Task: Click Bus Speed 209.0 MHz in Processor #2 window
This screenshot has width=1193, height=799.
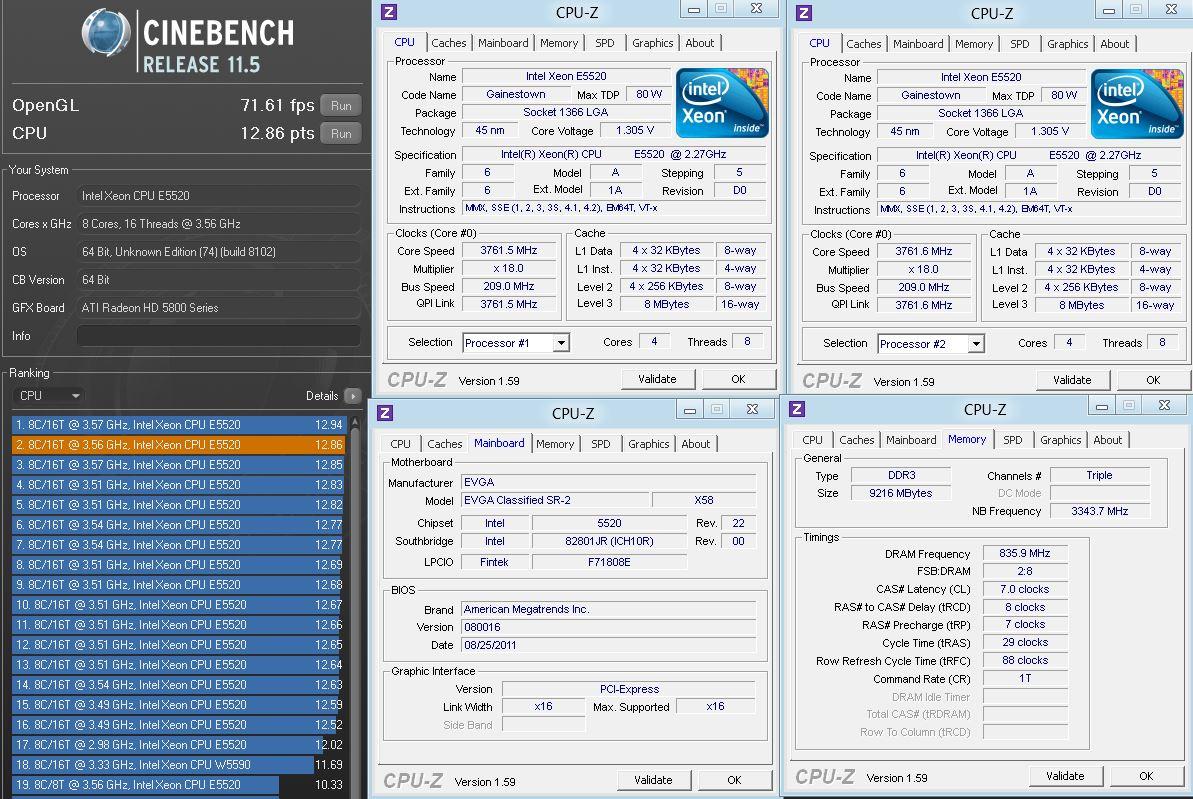Action: (923, 288)
